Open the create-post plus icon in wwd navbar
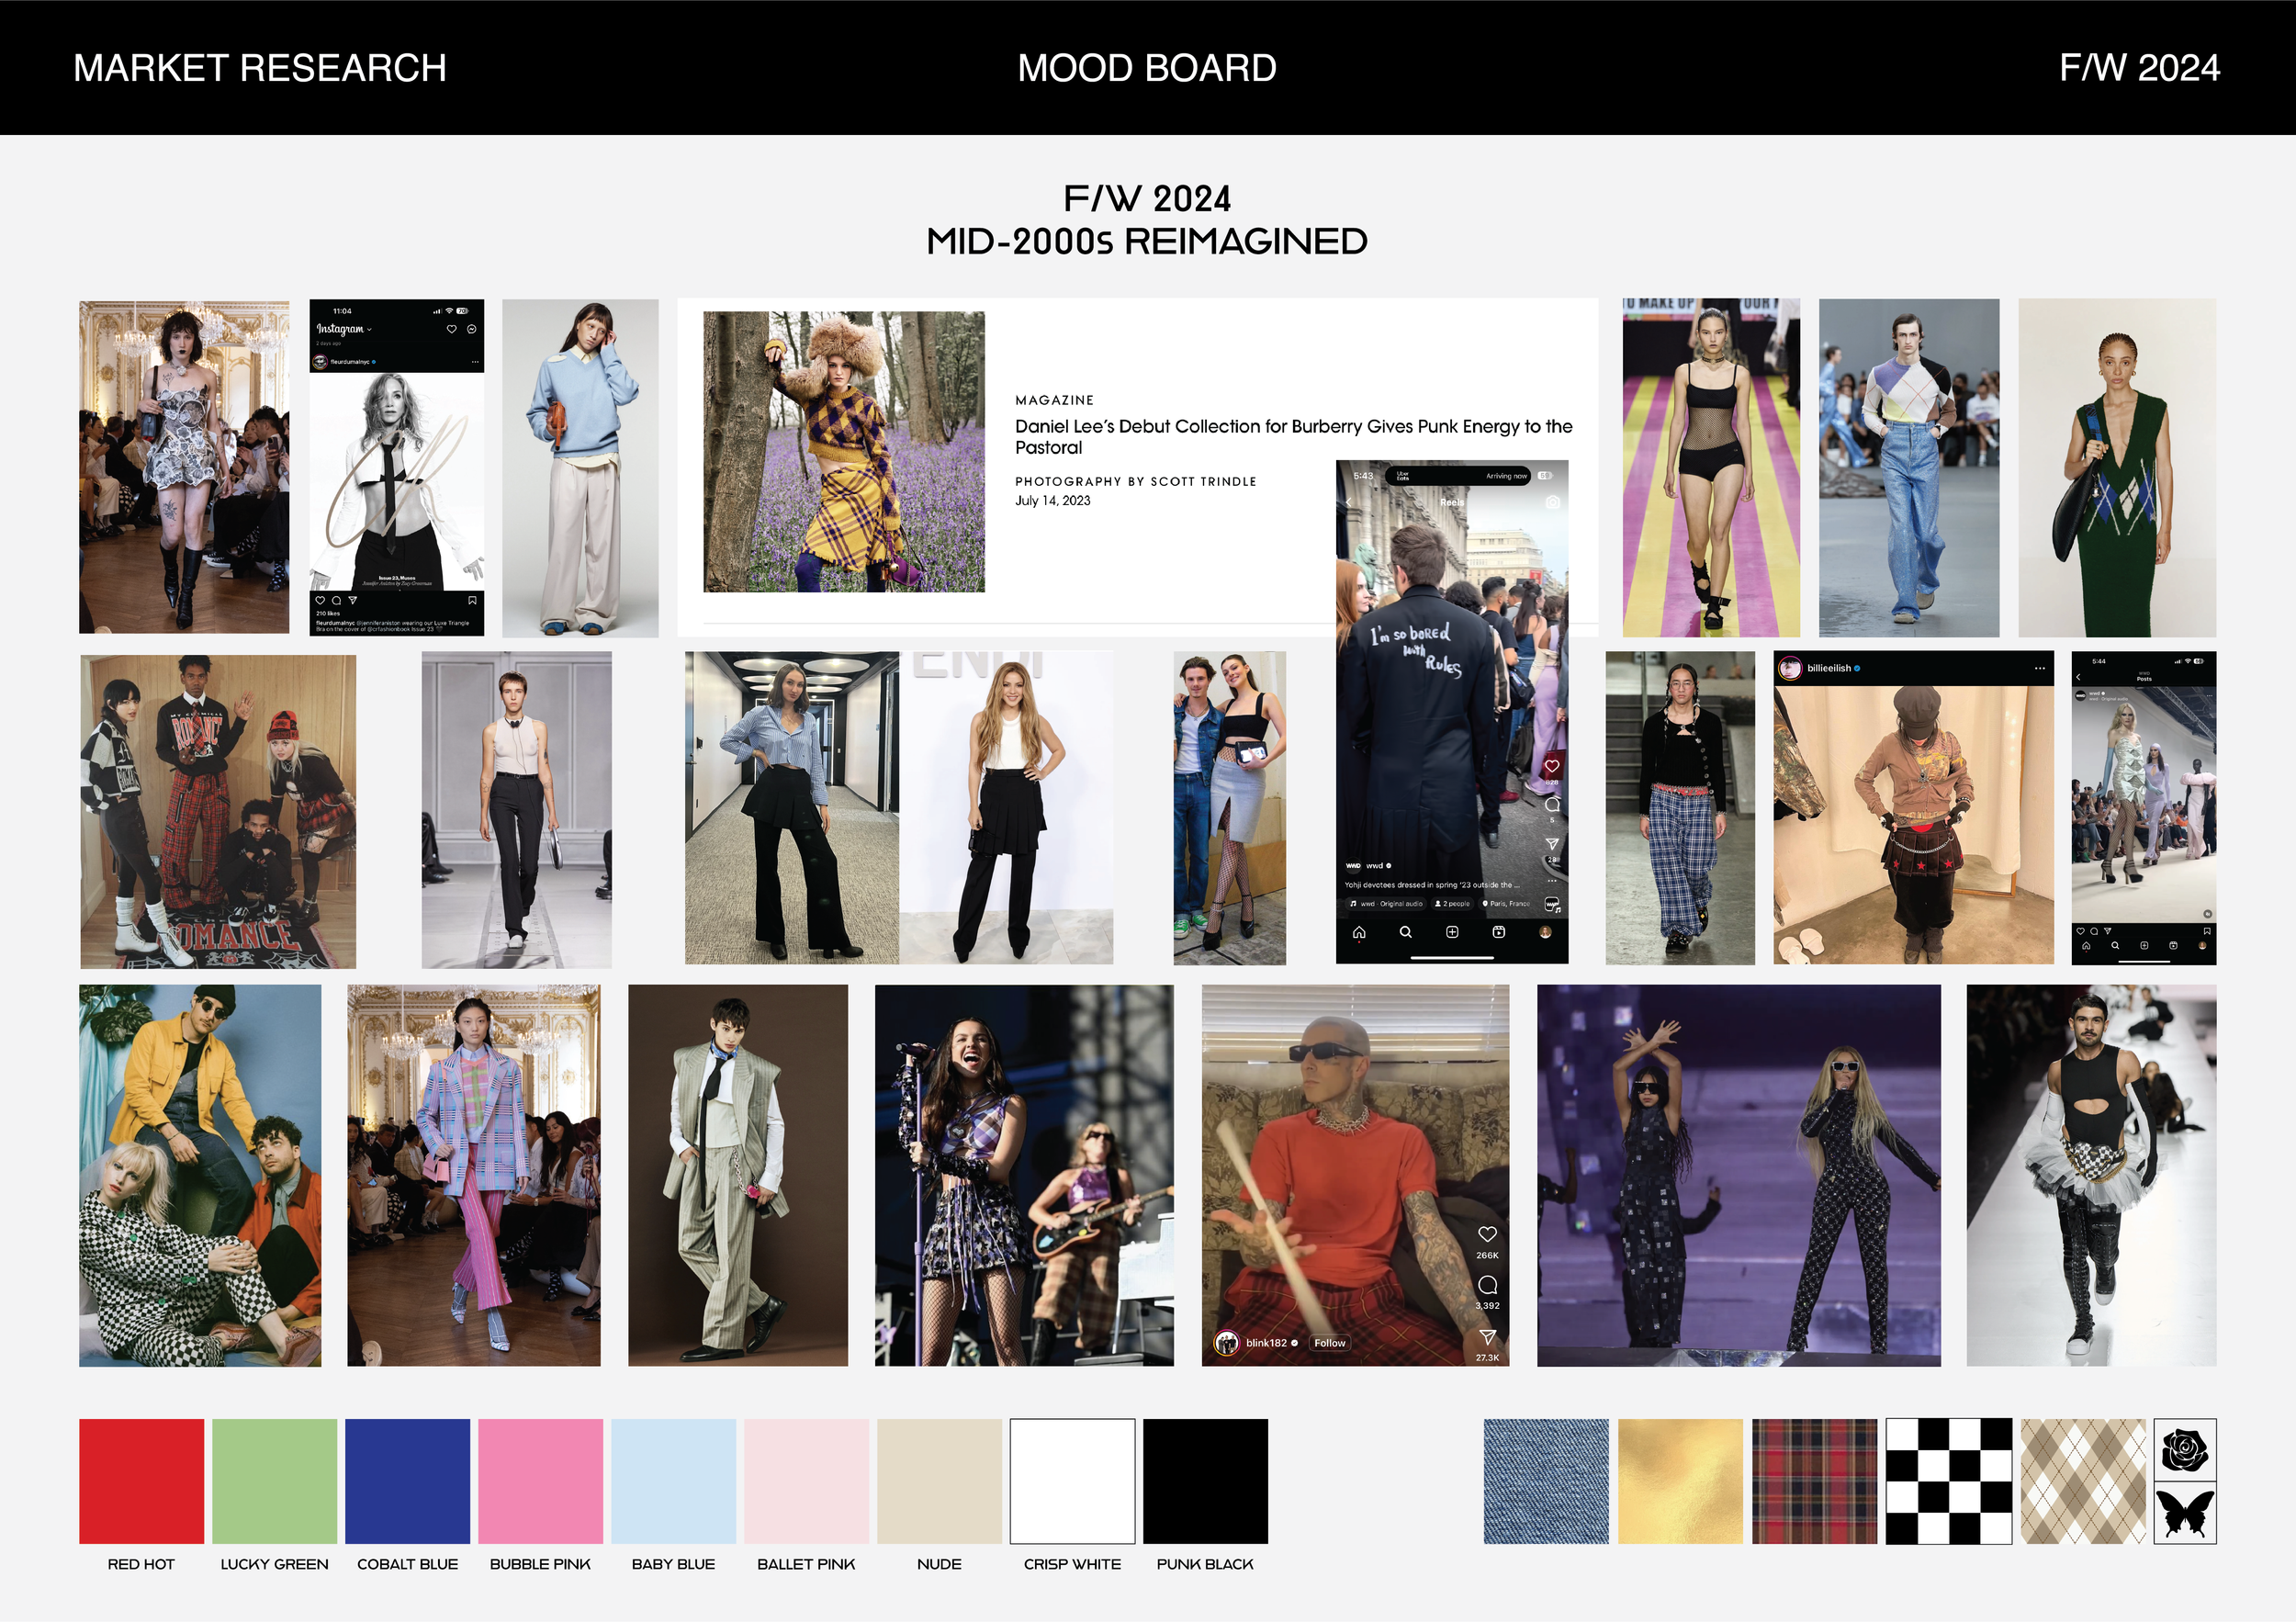 (1452, 932)
